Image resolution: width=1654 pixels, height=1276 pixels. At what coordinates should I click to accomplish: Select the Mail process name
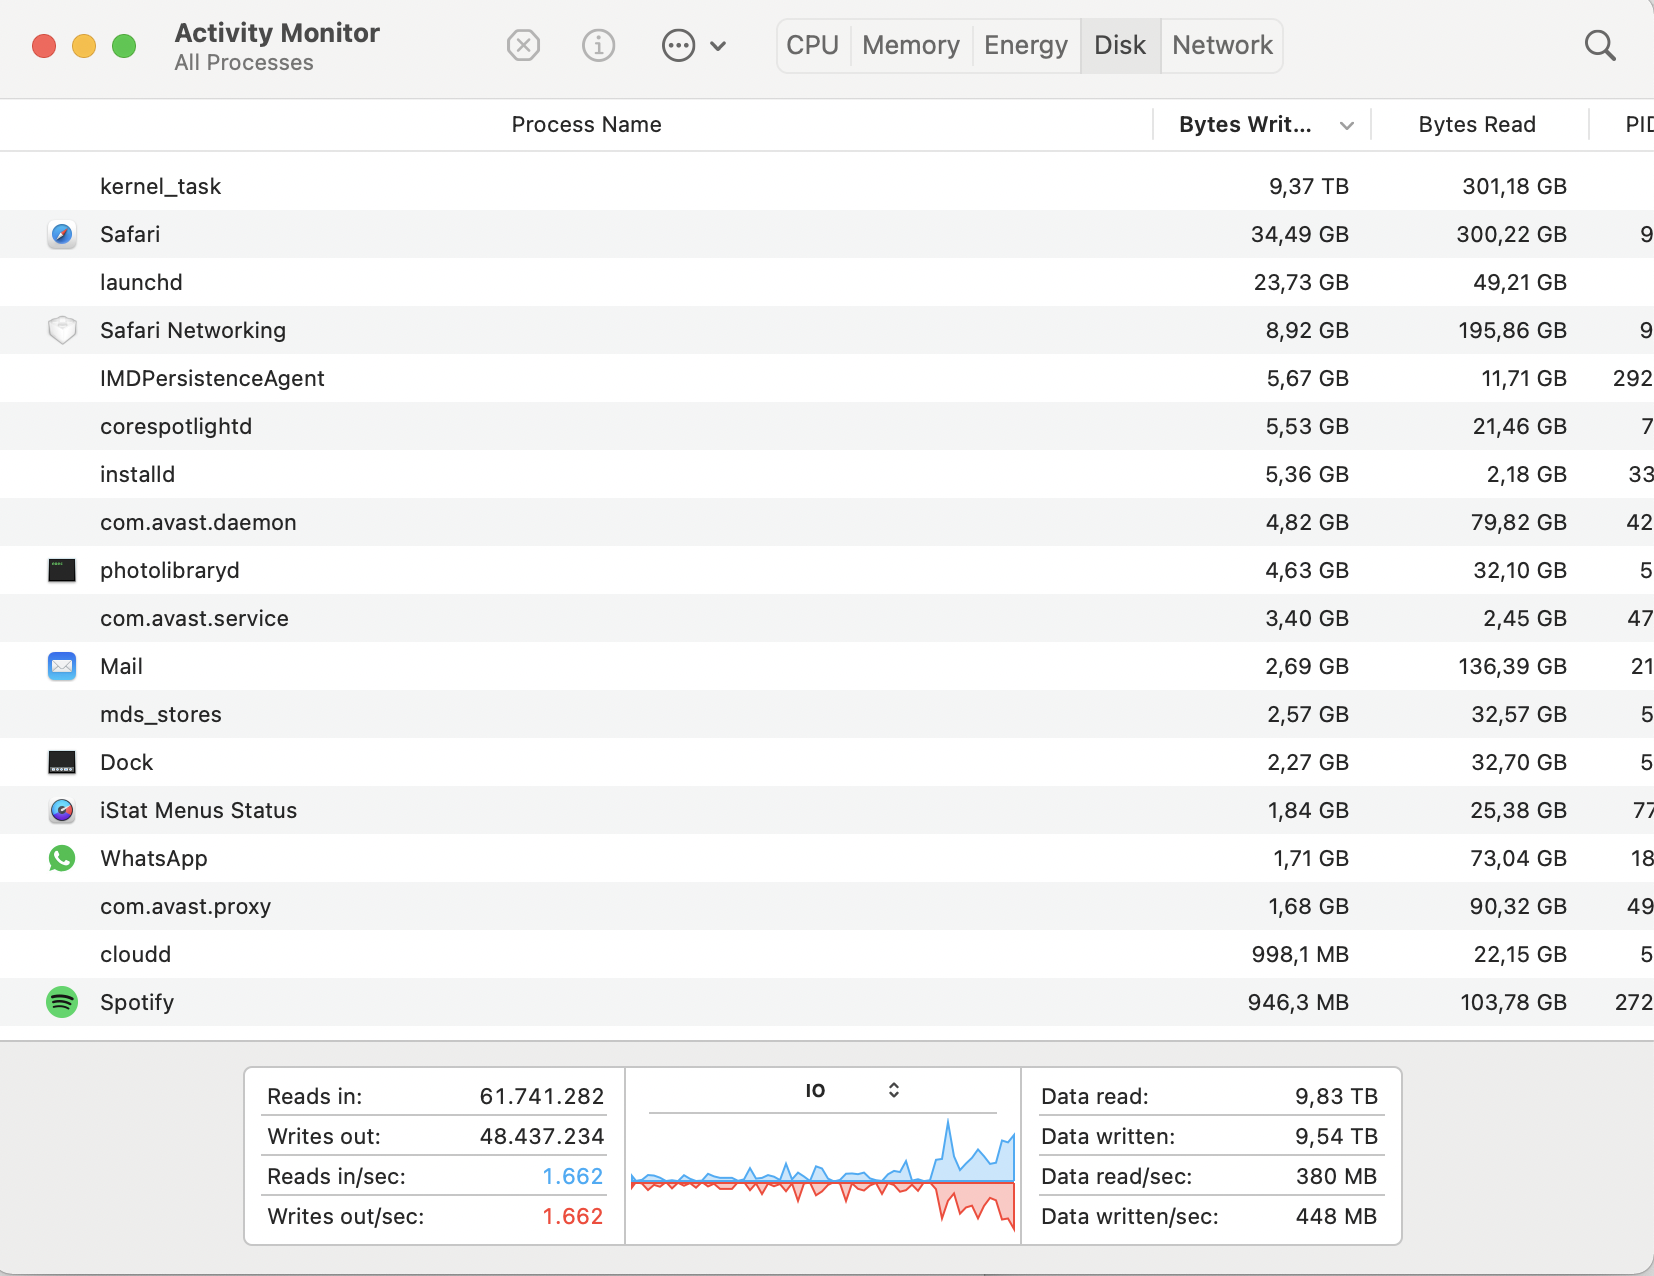coord(121,666)
